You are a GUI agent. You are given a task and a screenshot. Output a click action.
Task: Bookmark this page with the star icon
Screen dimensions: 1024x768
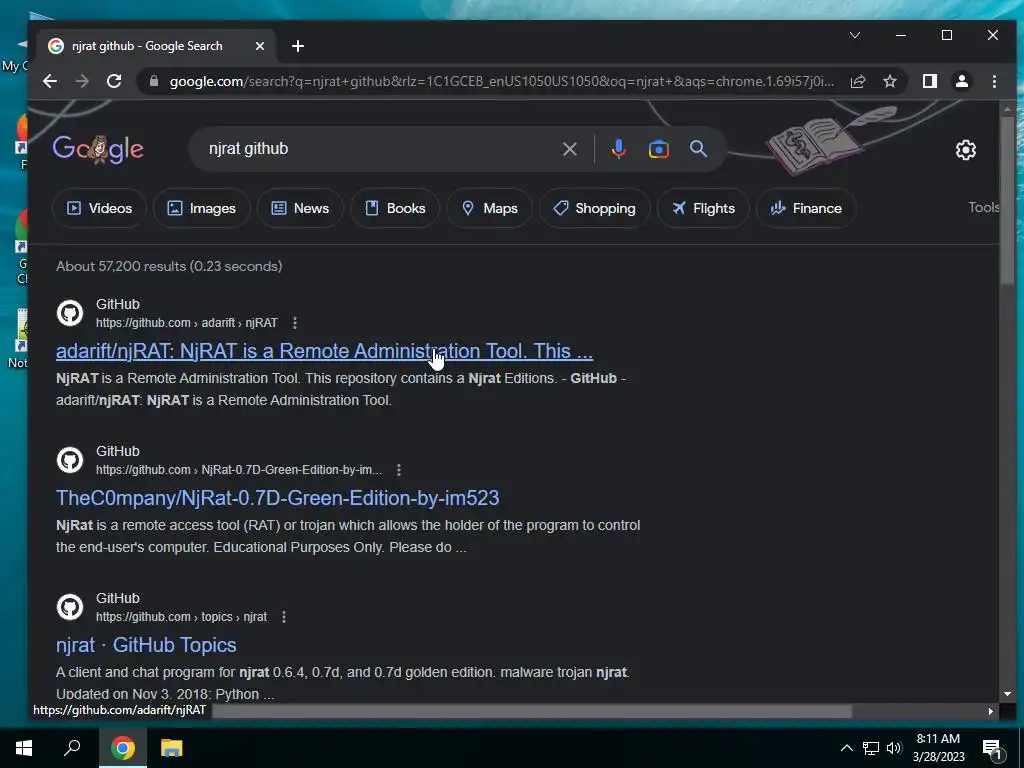tap(889, 81)
